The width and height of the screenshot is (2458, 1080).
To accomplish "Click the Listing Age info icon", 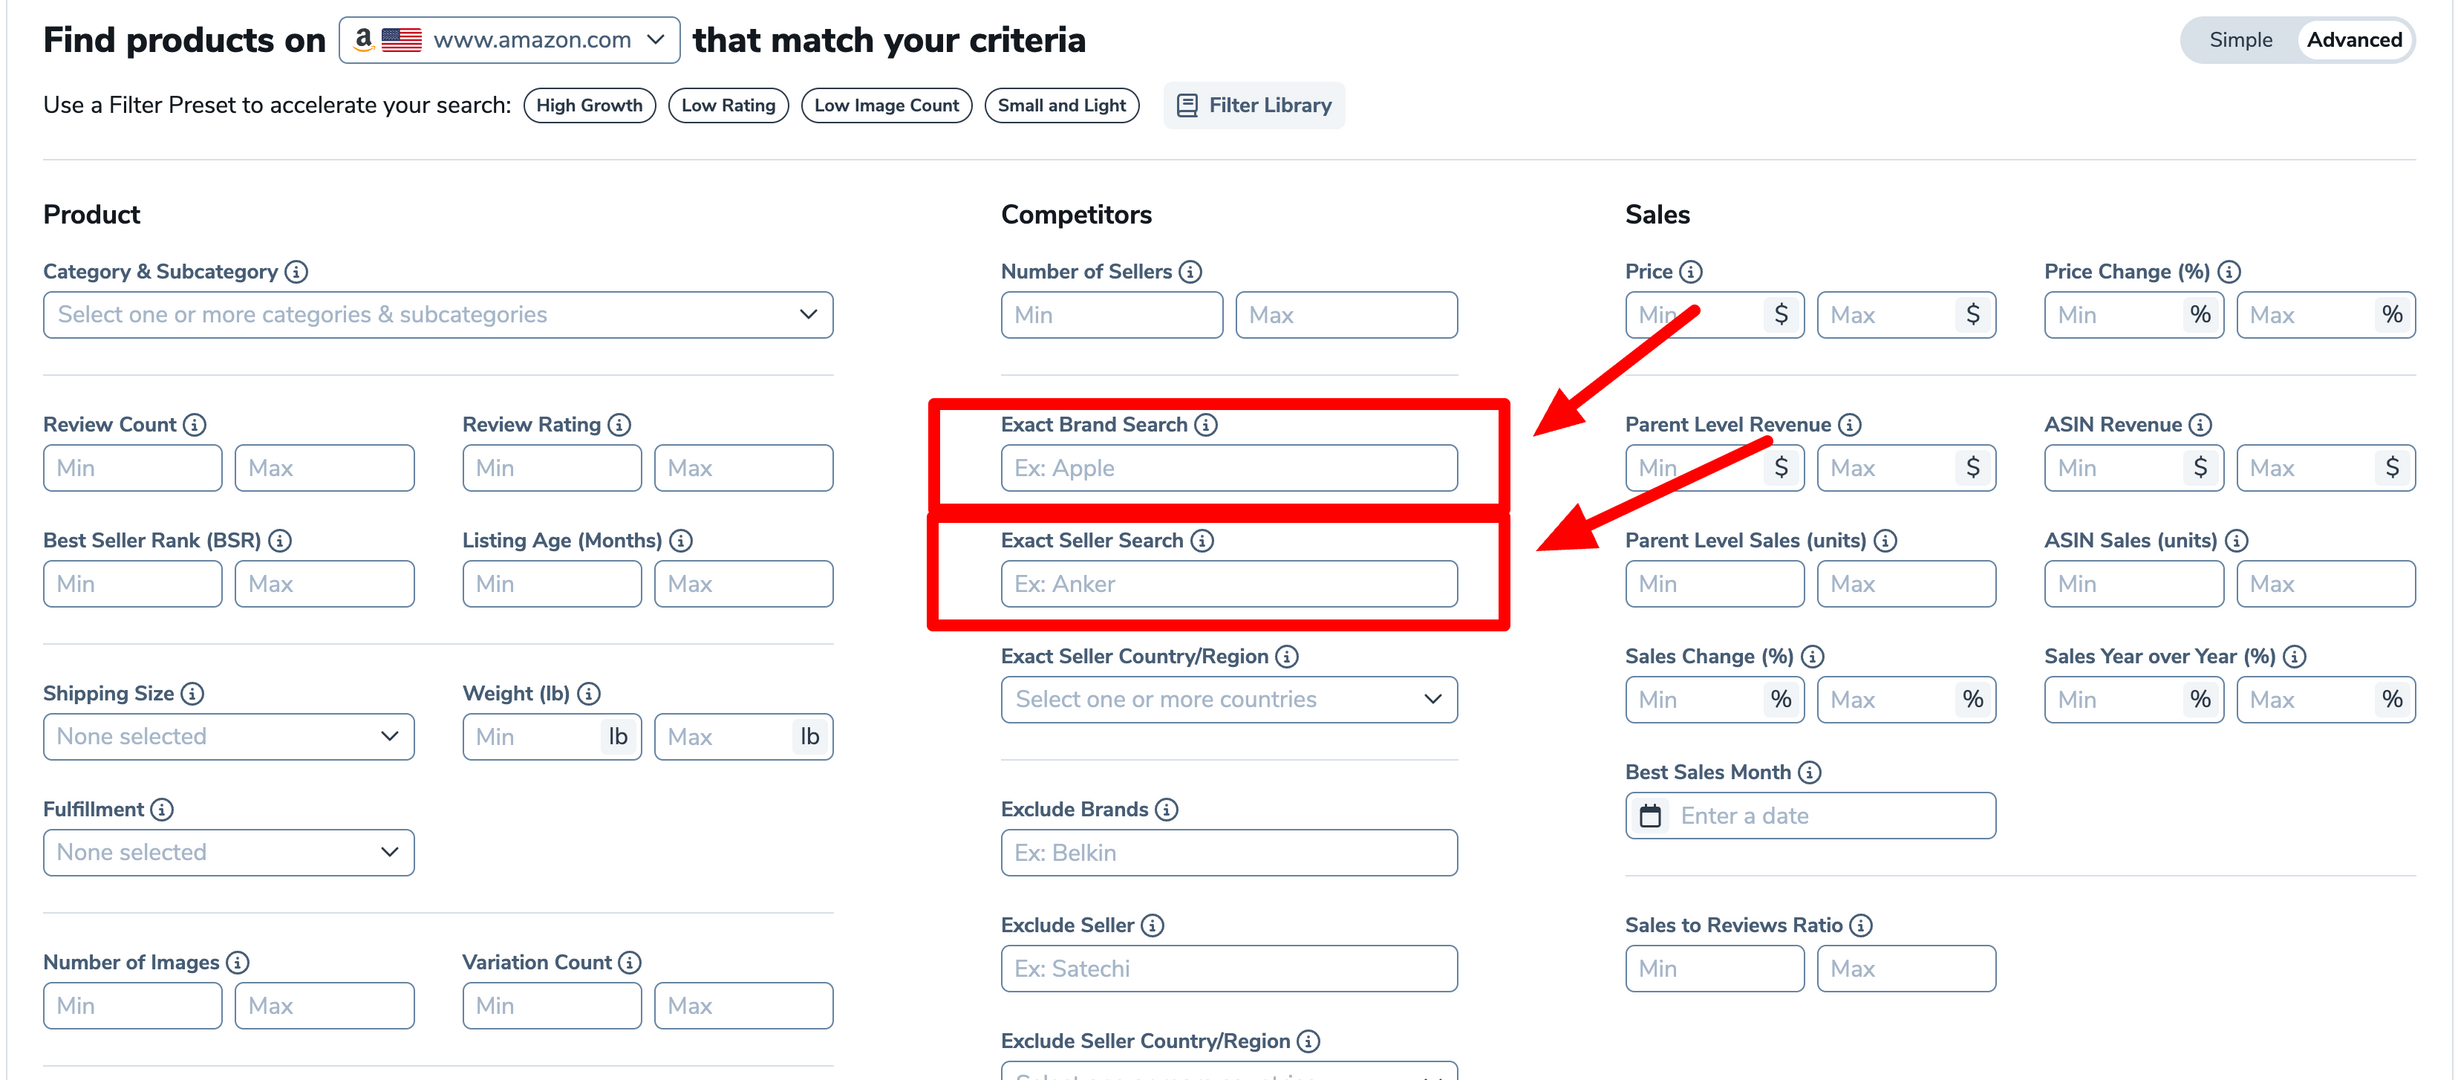I will 681,541.
